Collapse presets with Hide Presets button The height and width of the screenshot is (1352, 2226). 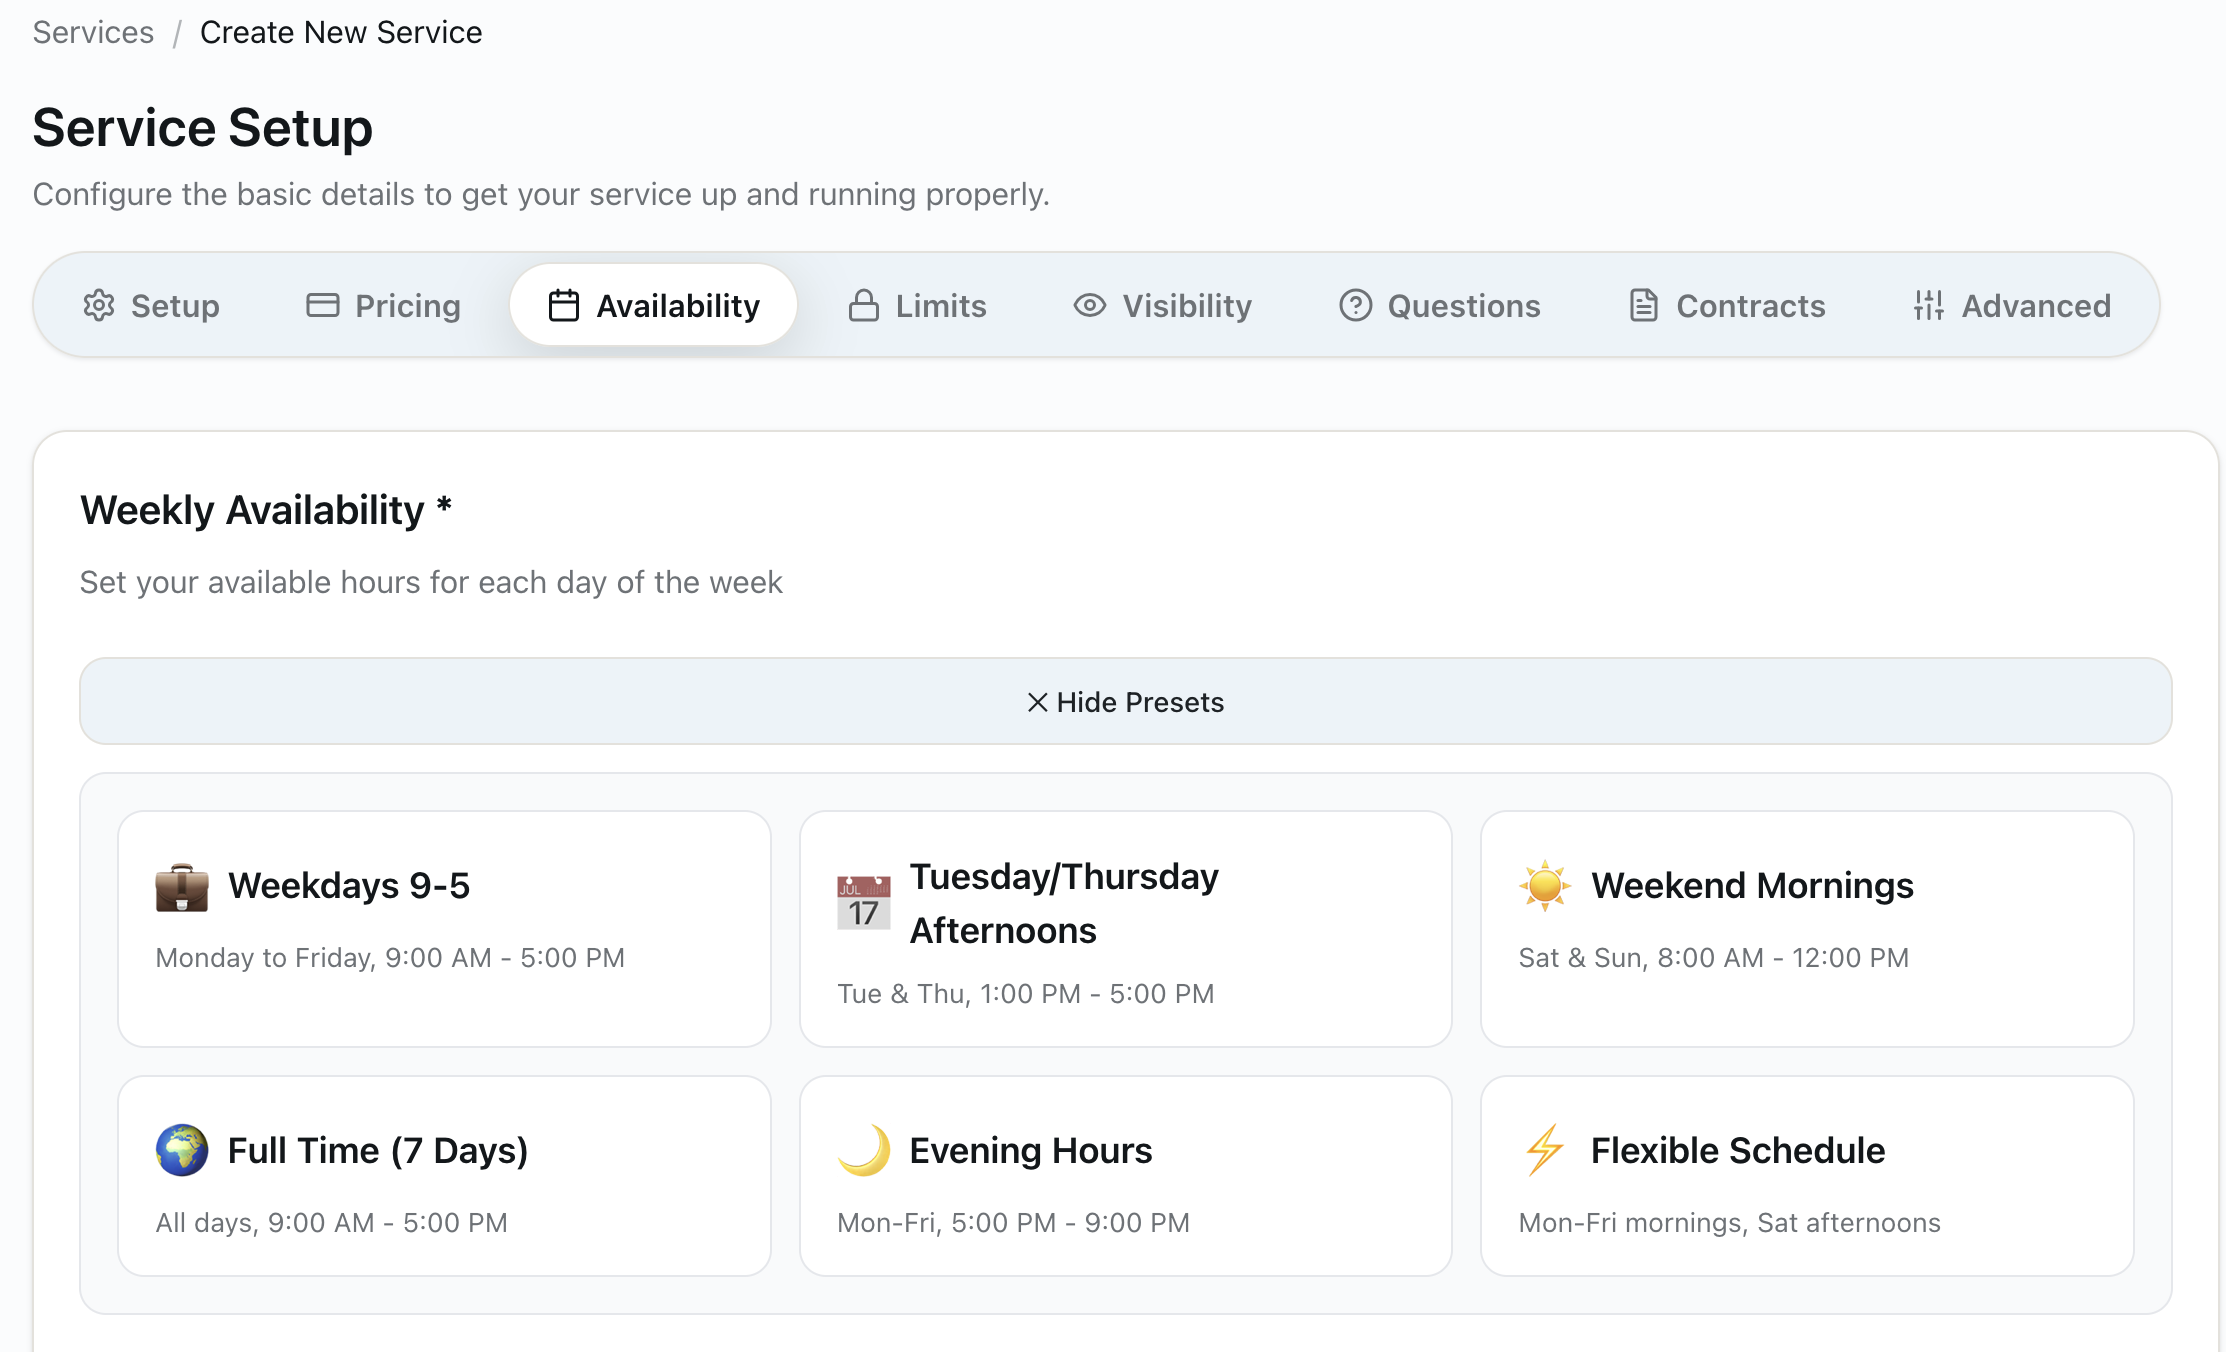[x=1125, y=701]
